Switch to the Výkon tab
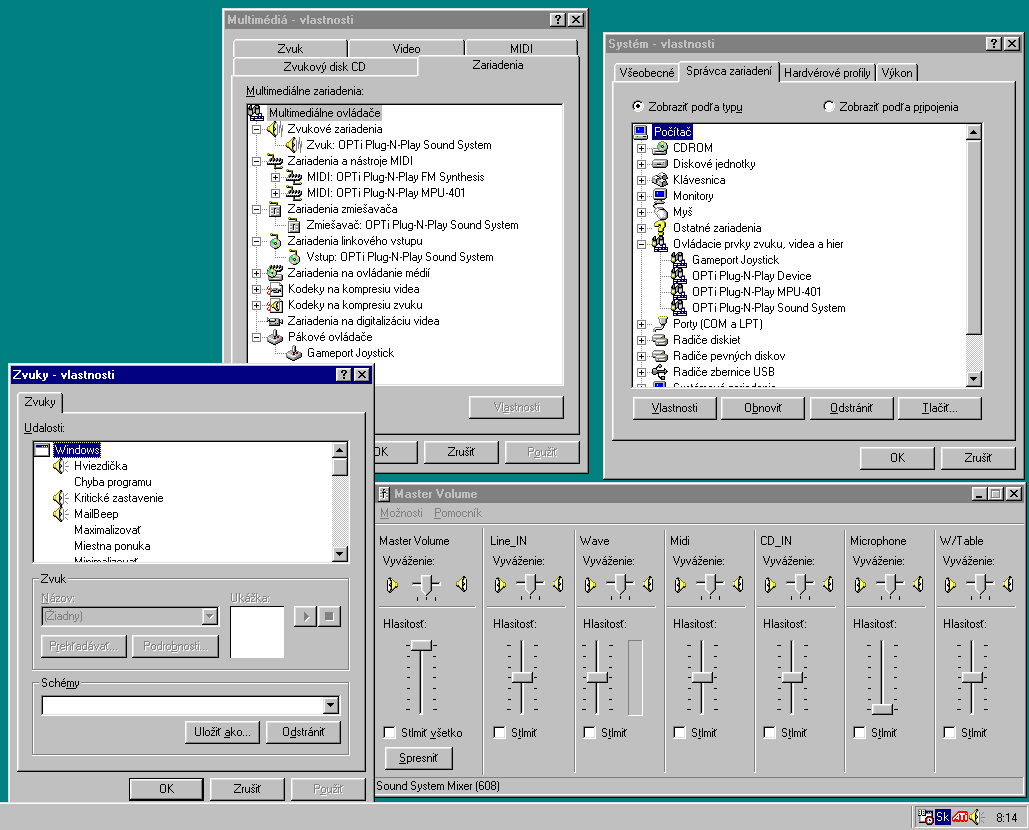 [x=897, y=73]
